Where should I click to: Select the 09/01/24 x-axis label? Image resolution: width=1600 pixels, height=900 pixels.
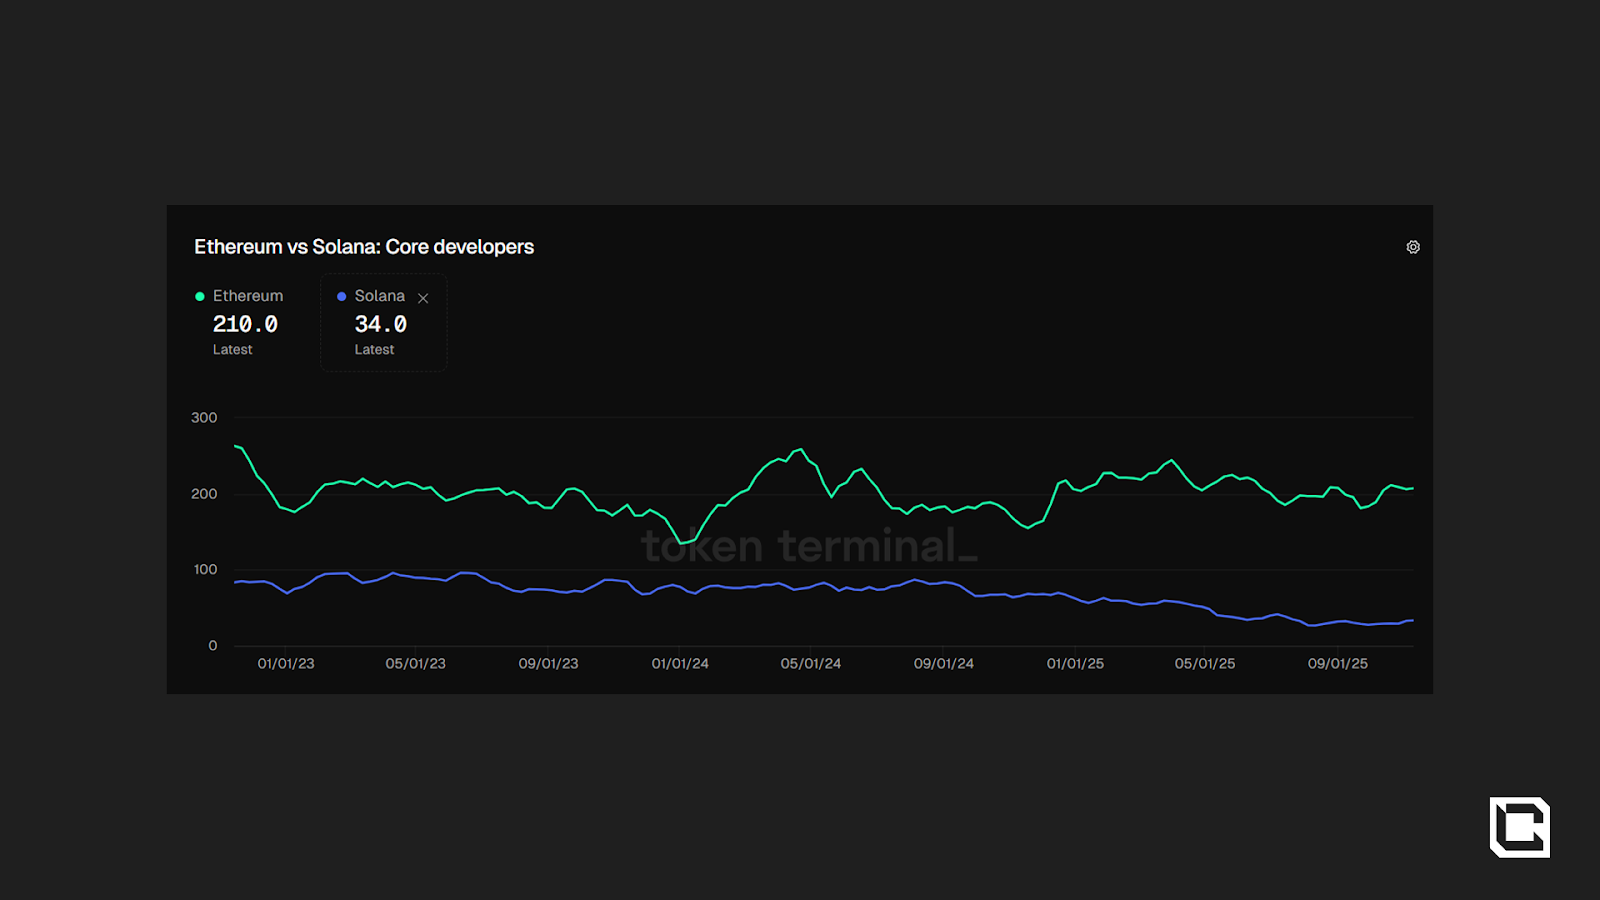[943, 664]
